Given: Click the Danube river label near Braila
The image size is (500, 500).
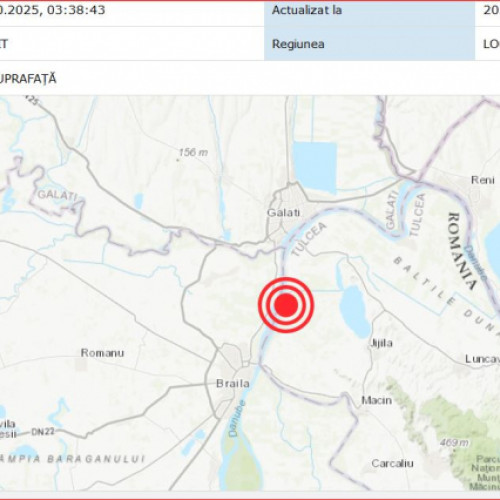Looking at the screenshot, I should tap(237, 418).
